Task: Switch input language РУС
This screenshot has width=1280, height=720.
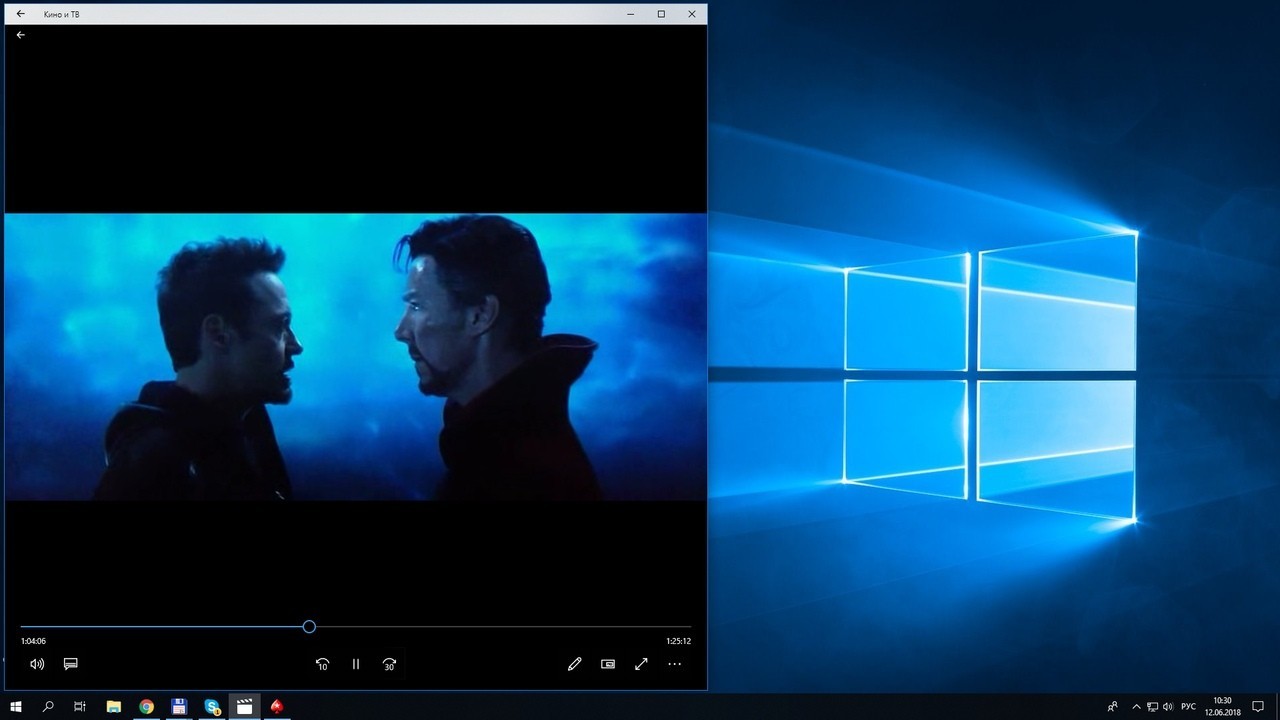Action: [x=1188, y=707]
